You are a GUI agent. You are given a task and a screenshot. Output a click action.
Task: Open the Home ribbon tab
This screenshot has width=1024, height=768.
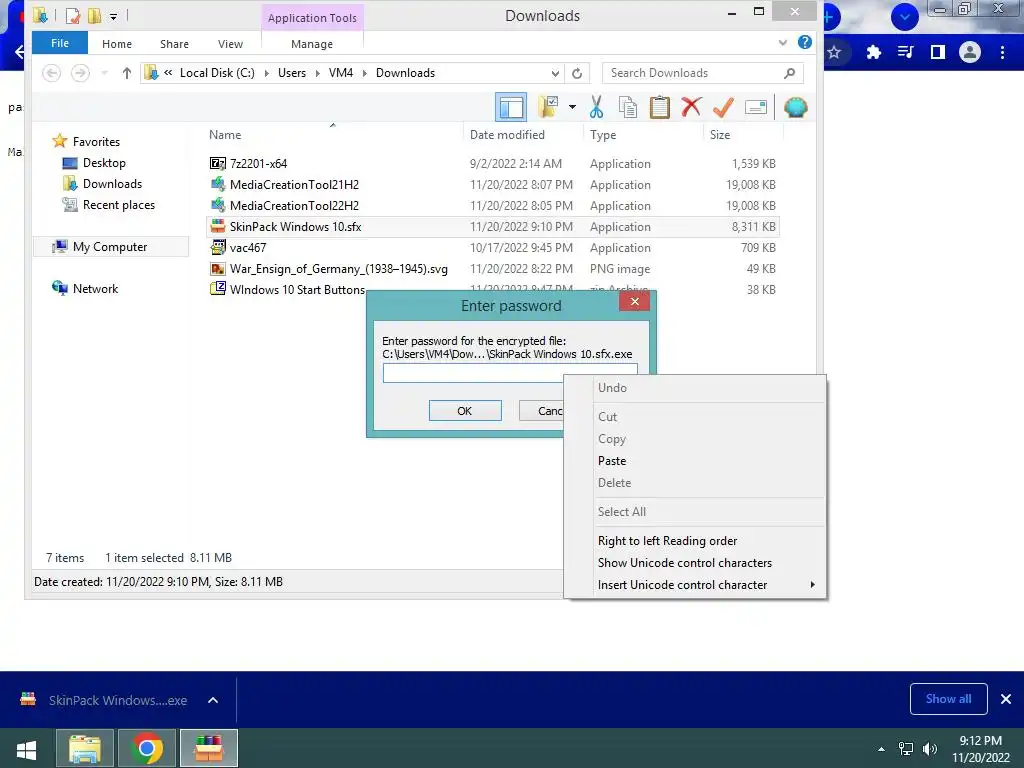coord(117,44)
